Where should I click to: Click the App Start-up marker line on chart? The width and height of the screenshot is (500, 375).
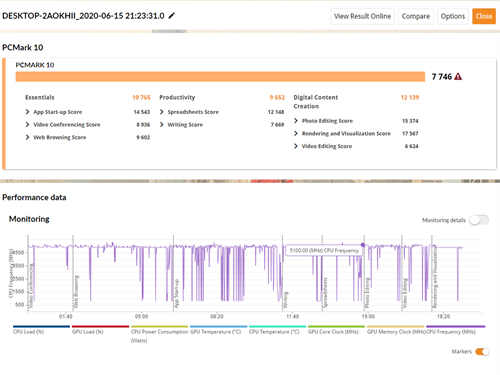(x=173, y=273)
